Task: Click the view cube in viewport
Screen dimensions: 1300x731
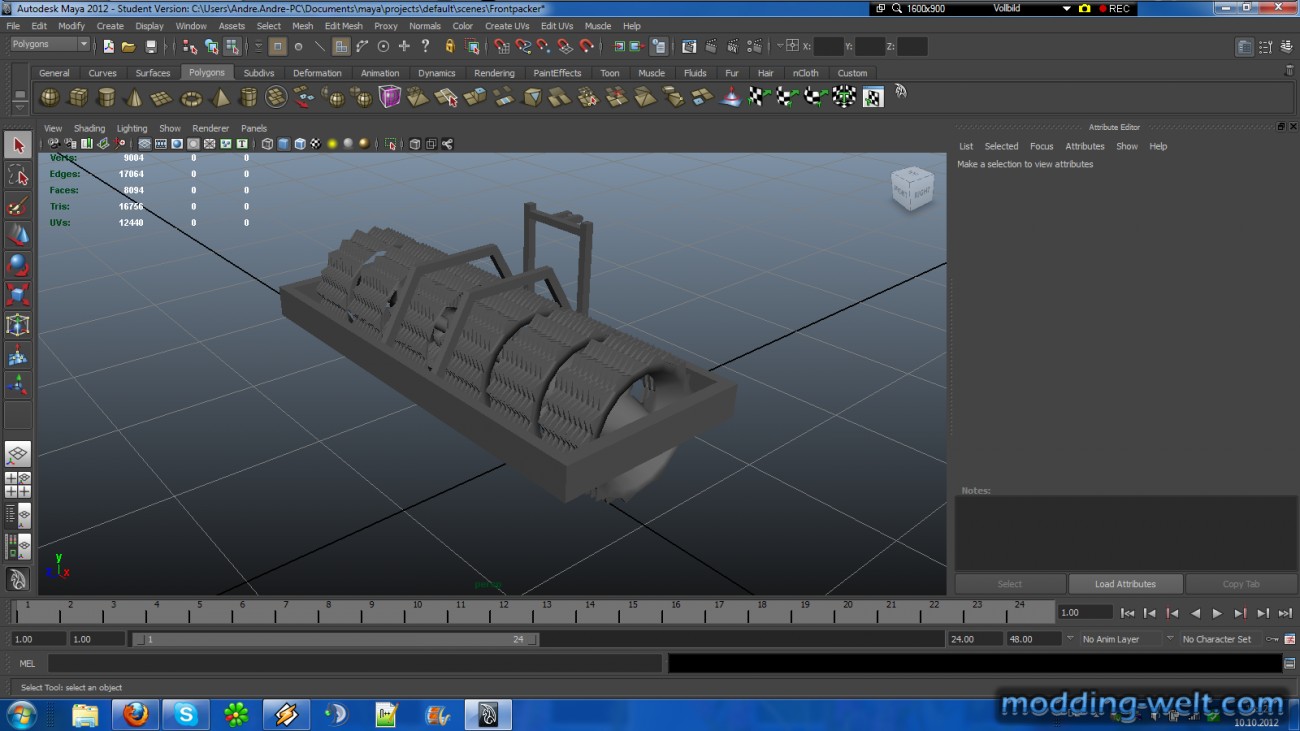Action: [912, 189]
